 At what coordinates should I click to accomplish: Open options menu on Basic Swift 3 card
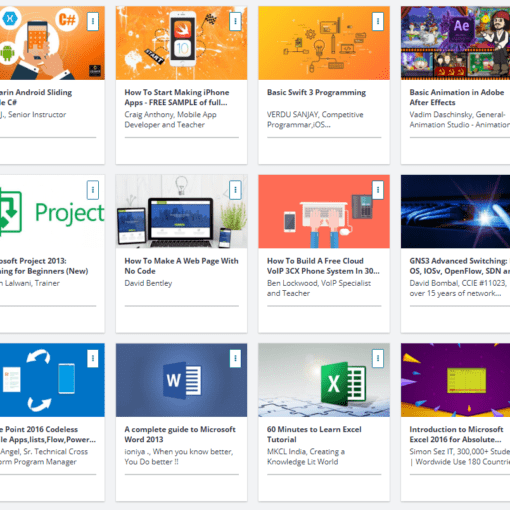378,21
